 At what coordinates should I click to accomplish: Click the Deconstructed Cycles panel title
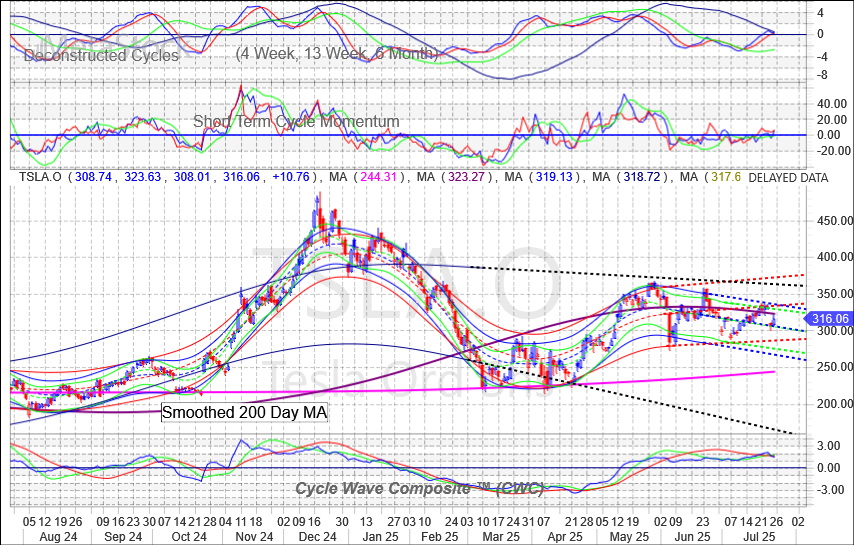click(101, 56)
